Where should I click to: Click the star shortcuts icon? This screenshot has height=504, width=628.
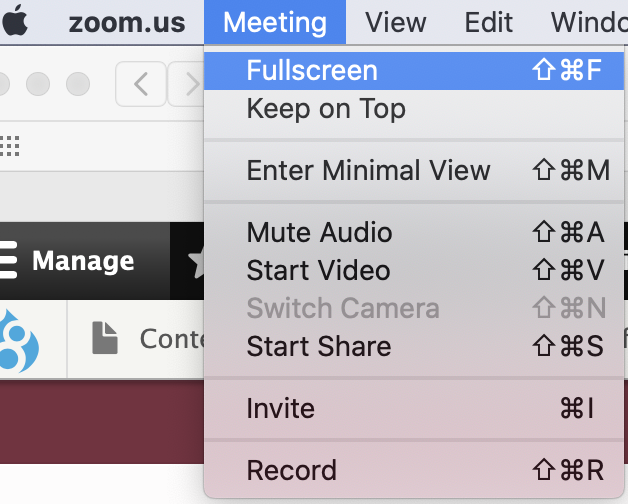pyautogui.click(x=196, y=261)
